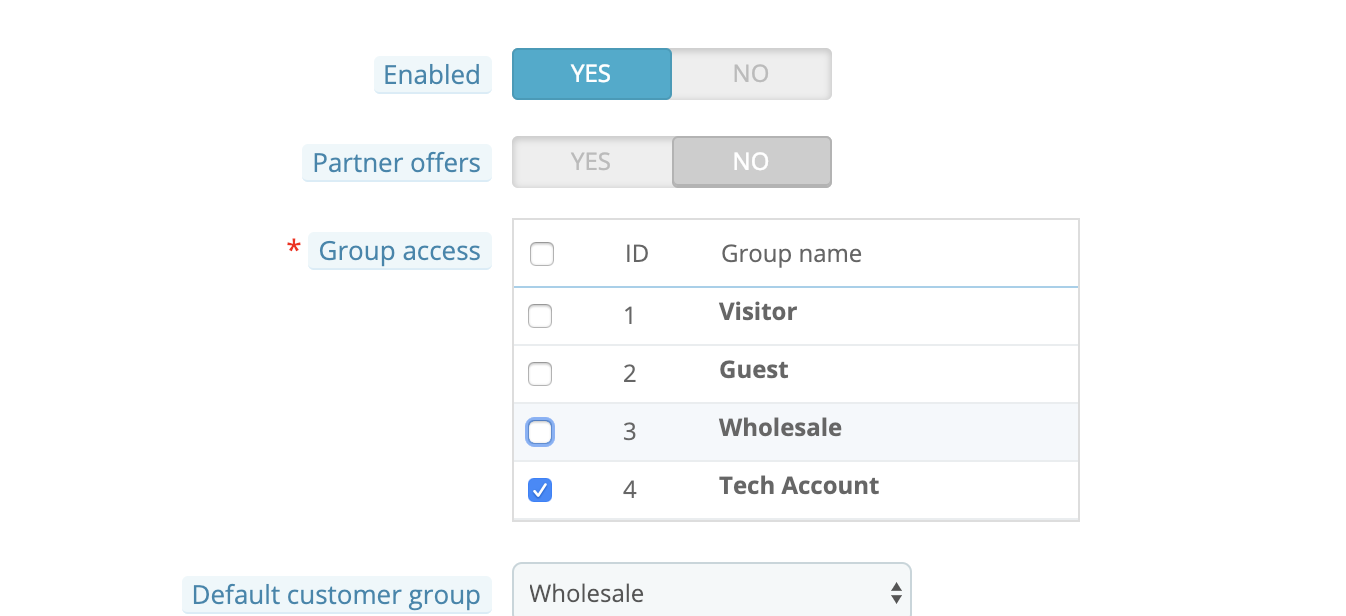The height and width of the screenshot is (616, 1346).
Task: Click the Partner offers field label
Action: tap(397, 163)
